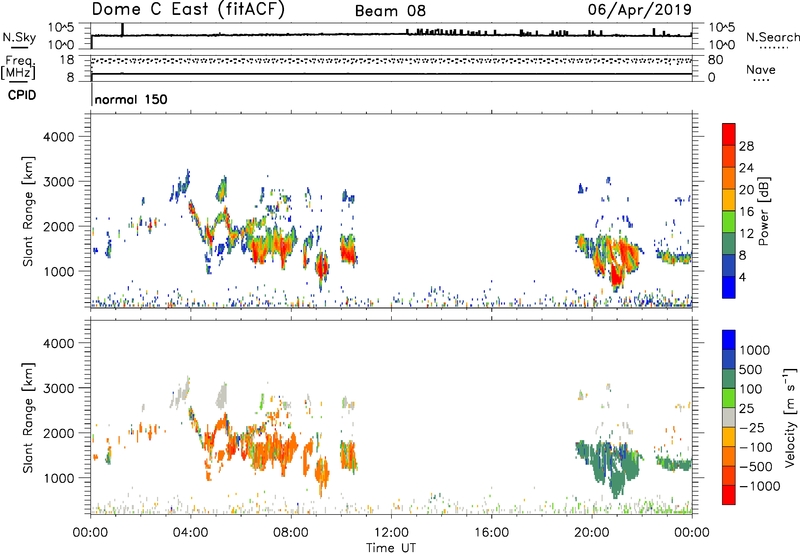This screenshot has width=800, height=554.
Task: Click the '16' power colorbar value
Action: click(746, 212)
